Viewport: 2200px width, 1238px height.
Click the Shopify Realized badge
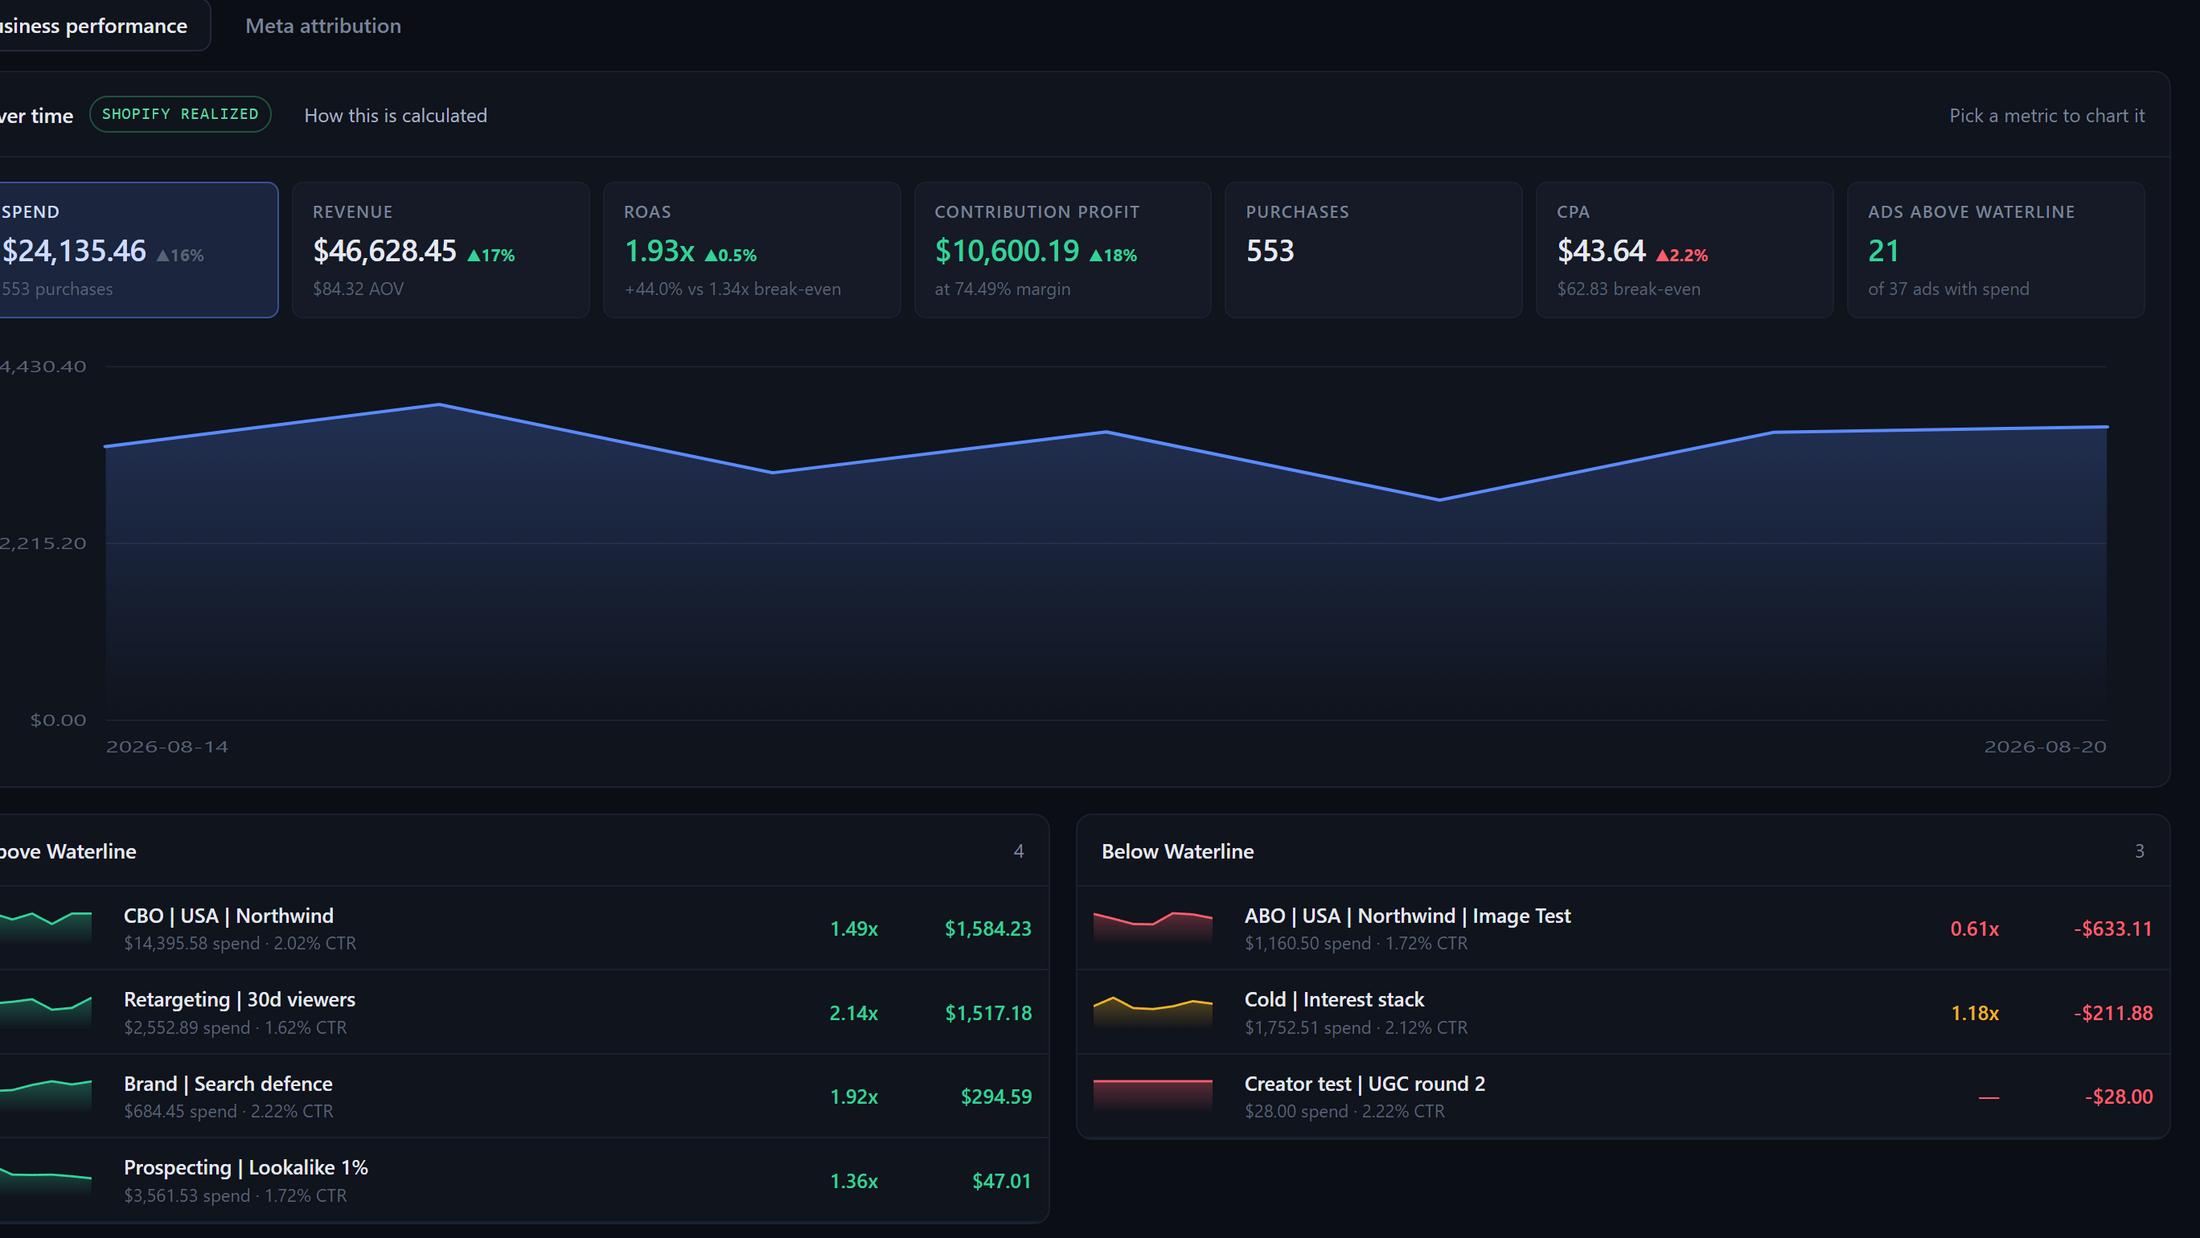coord(180,114)
